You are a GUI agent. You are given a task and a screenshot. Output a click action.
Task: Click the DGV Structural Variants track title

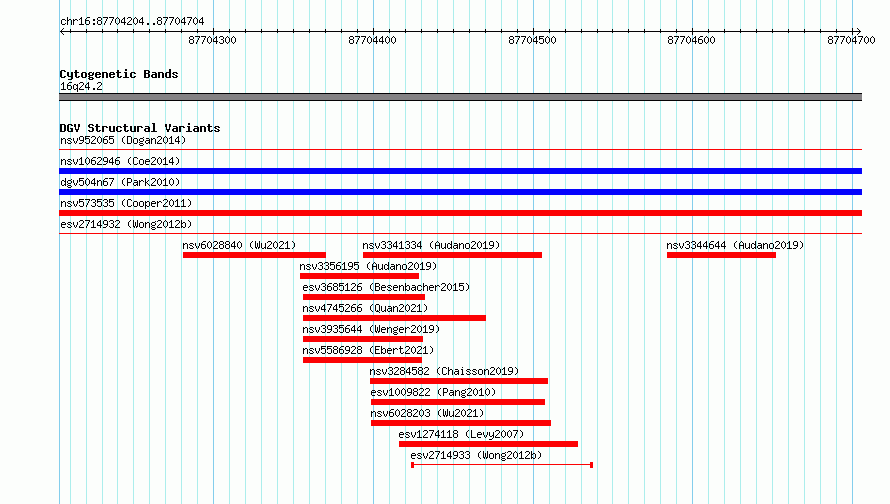point(140,128)
